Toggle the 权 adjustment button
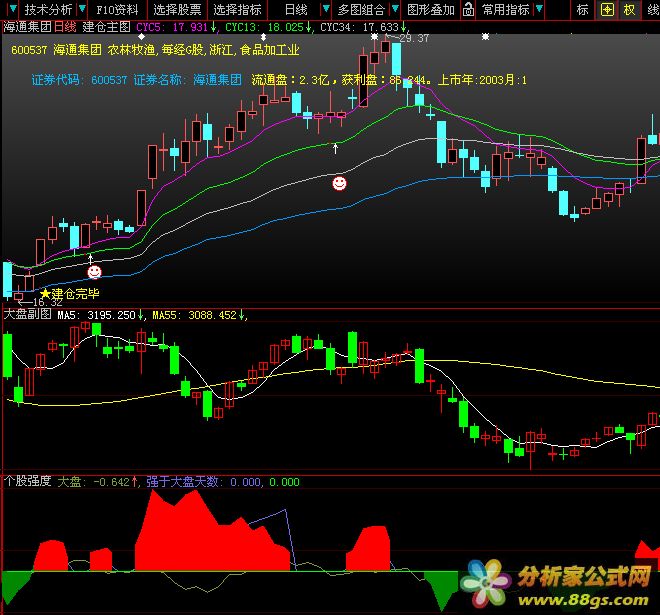Screen dimensions: 660x615 (629, 9)
